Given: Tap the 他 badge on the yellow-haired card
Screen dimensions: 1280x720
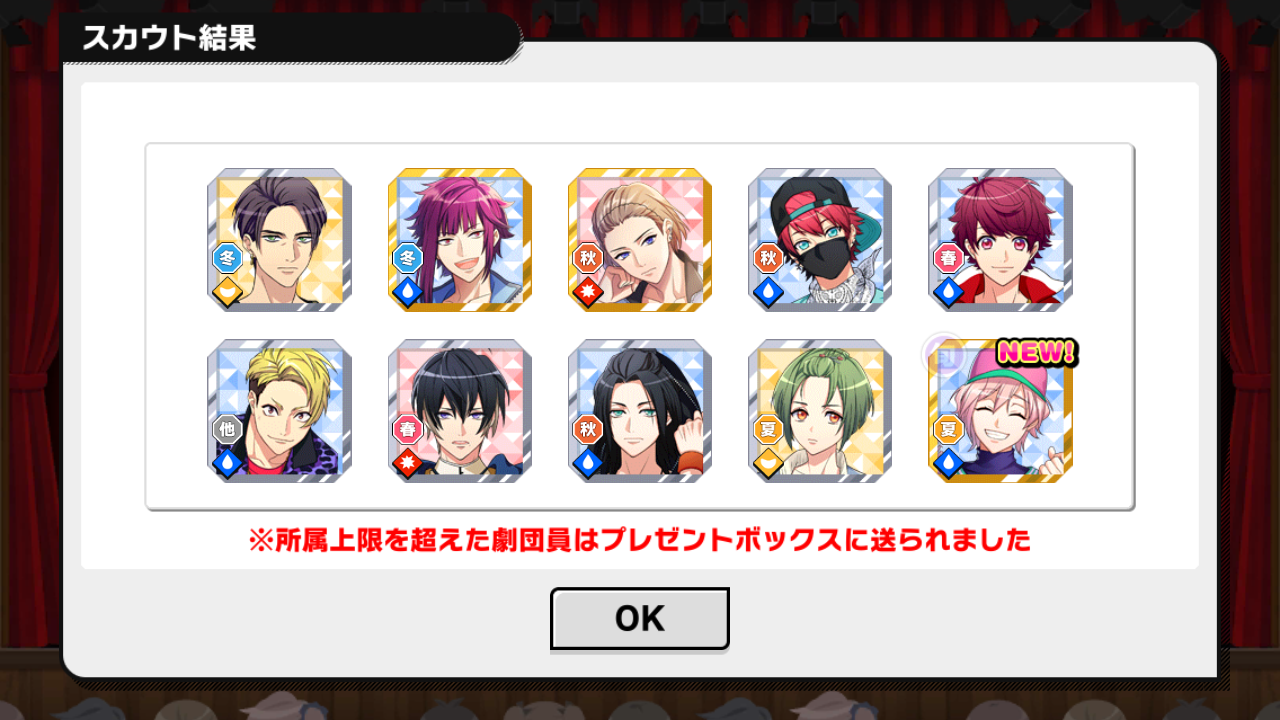Looking at the screenshot, I should (x=227, y=429).
